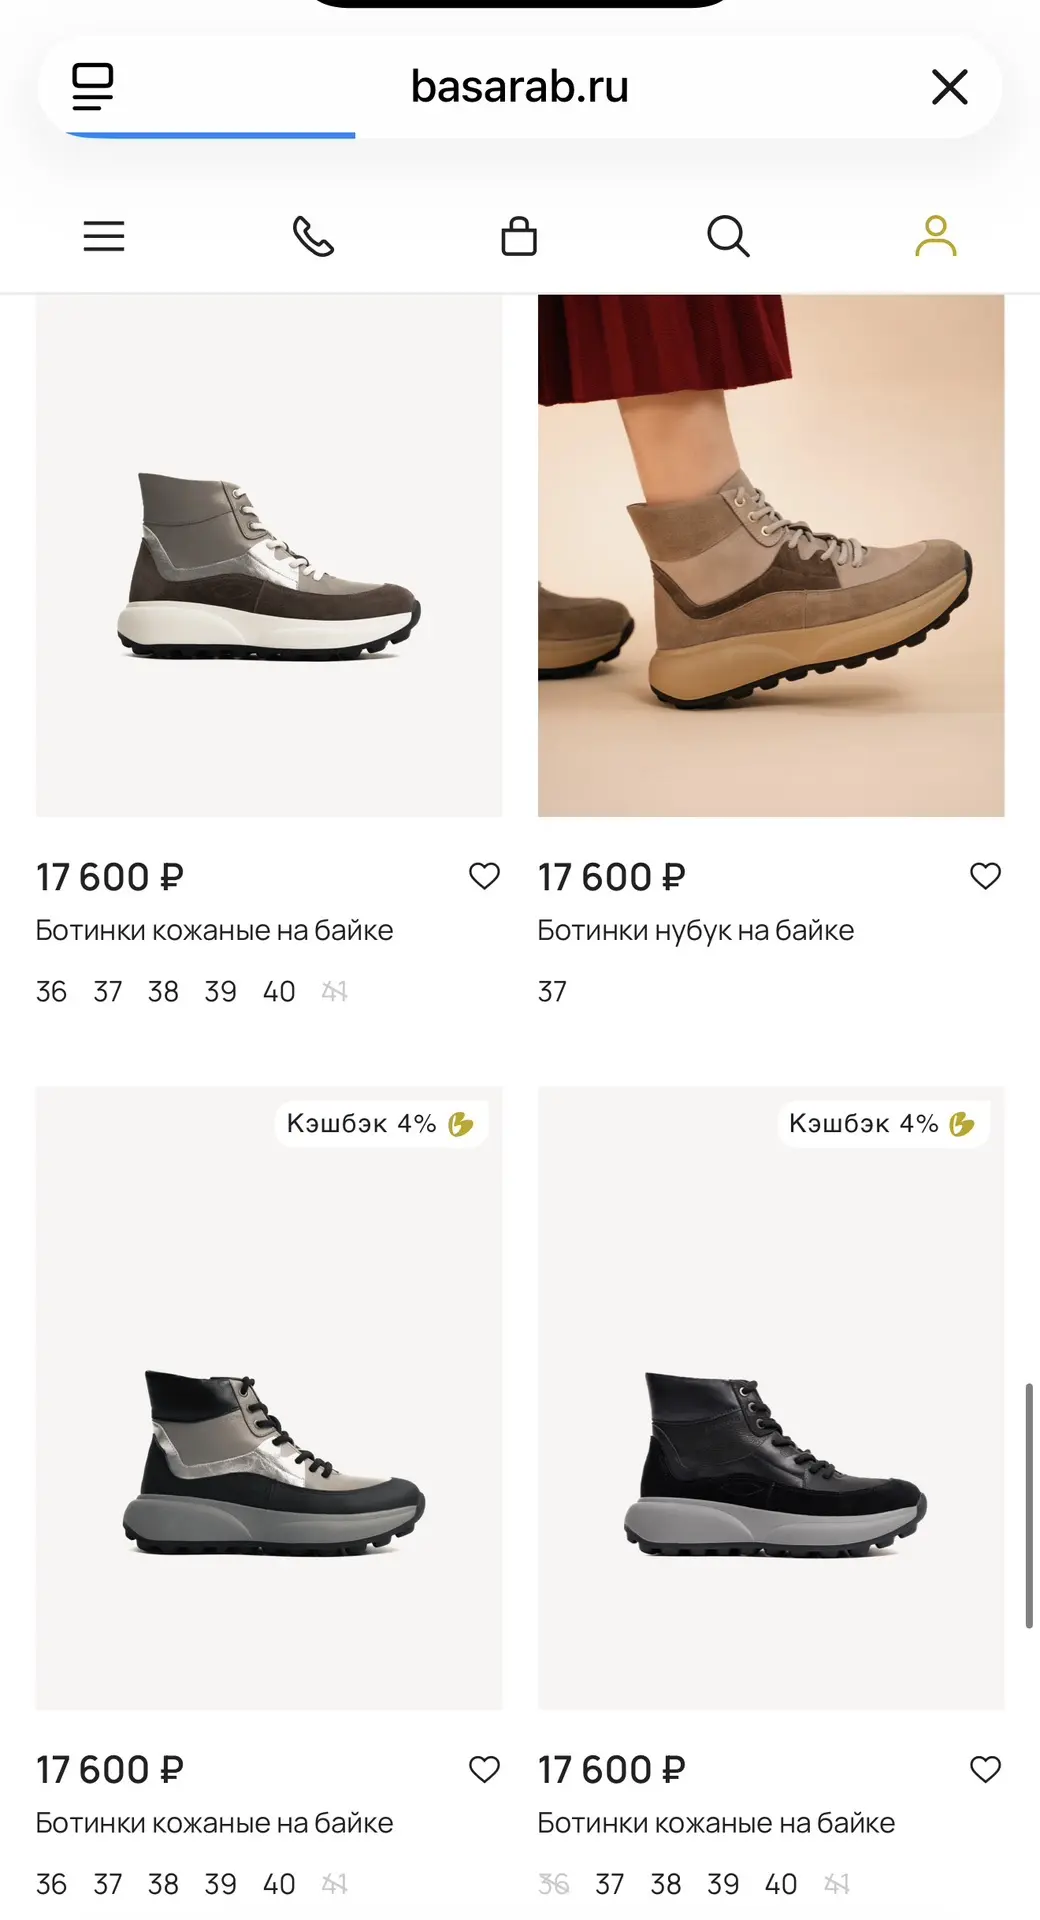
Task: Tap the basarab.ru address bar
Action: click(520, 87)
